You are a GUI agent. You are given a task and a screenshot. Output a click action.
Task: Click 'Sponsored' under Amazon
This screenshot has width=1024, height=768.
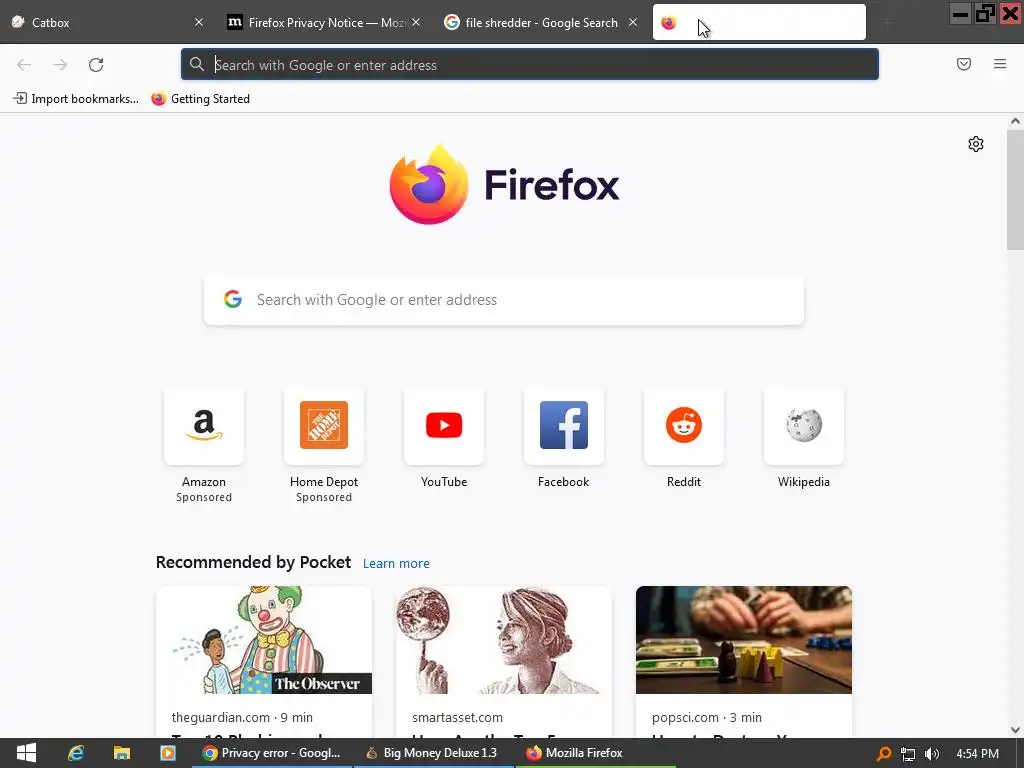(204, 498)
